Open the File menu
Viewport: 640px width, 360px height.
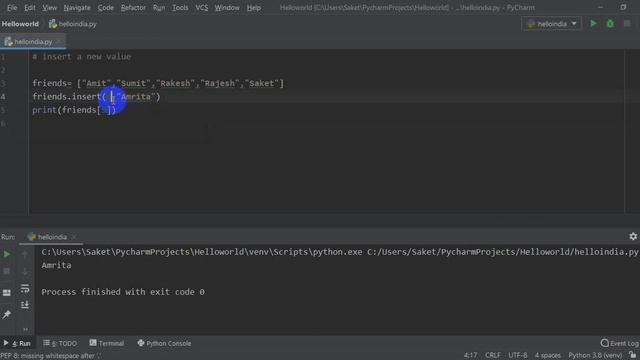pos(12,8)
